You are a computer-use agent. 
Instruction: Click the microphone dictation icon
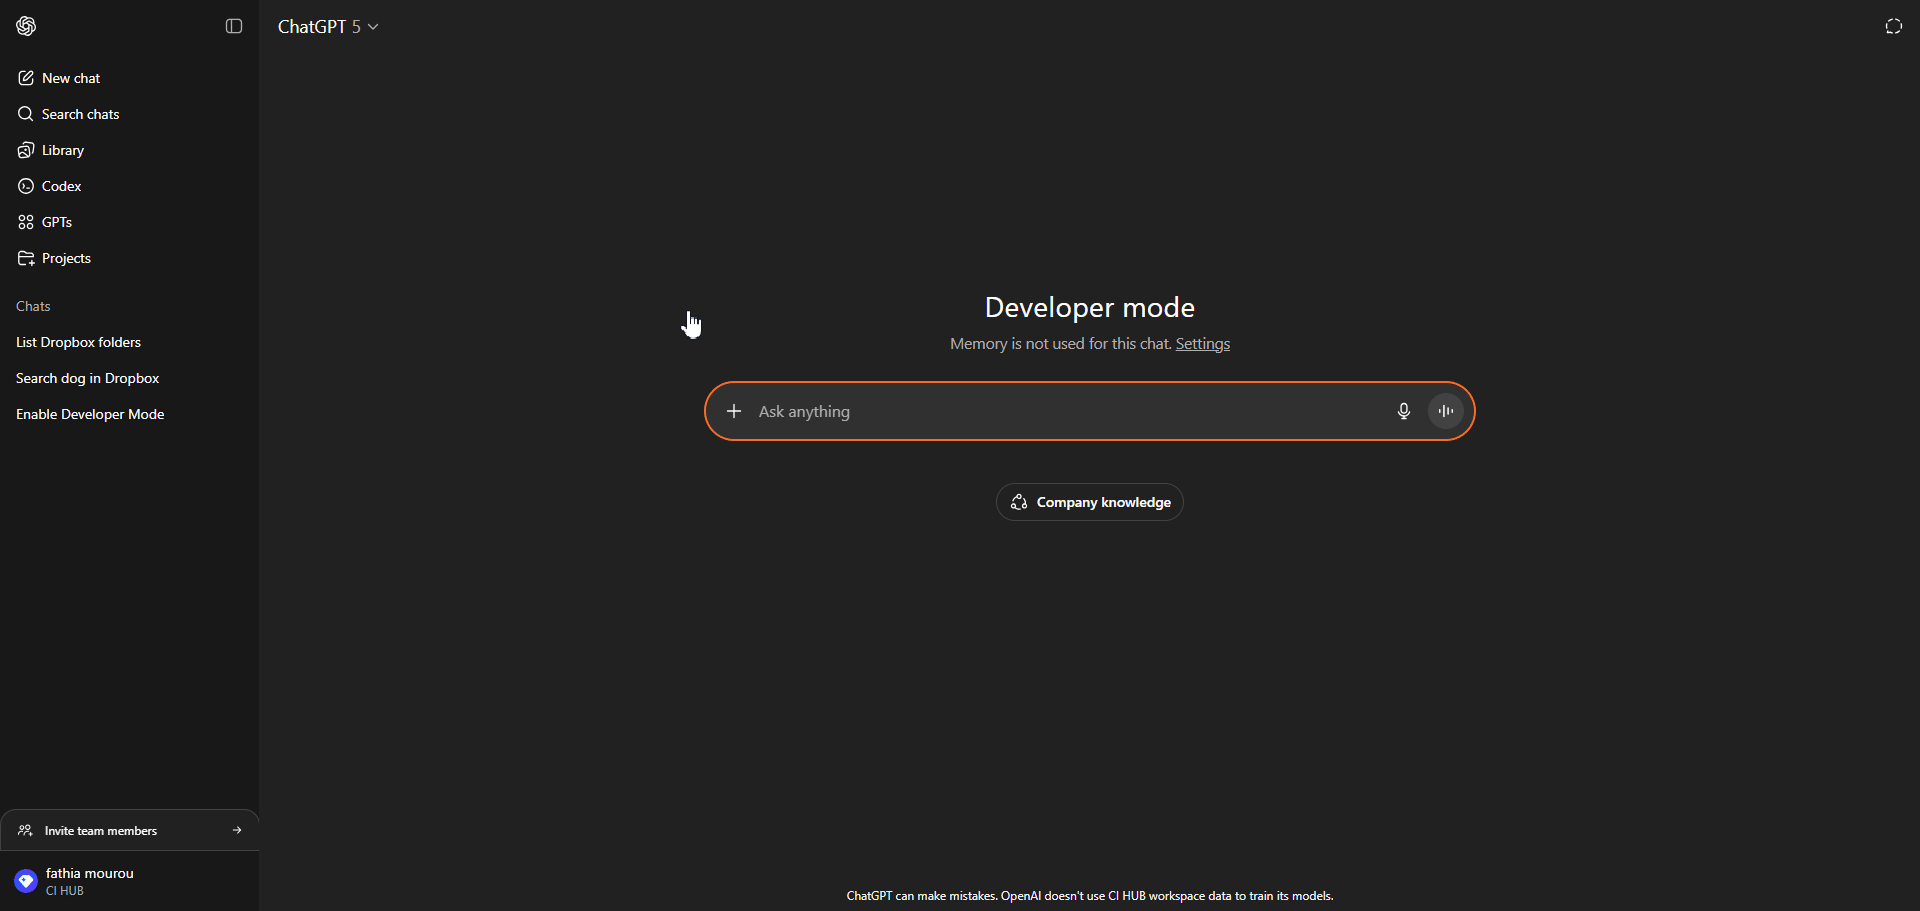click(1403, 411)
